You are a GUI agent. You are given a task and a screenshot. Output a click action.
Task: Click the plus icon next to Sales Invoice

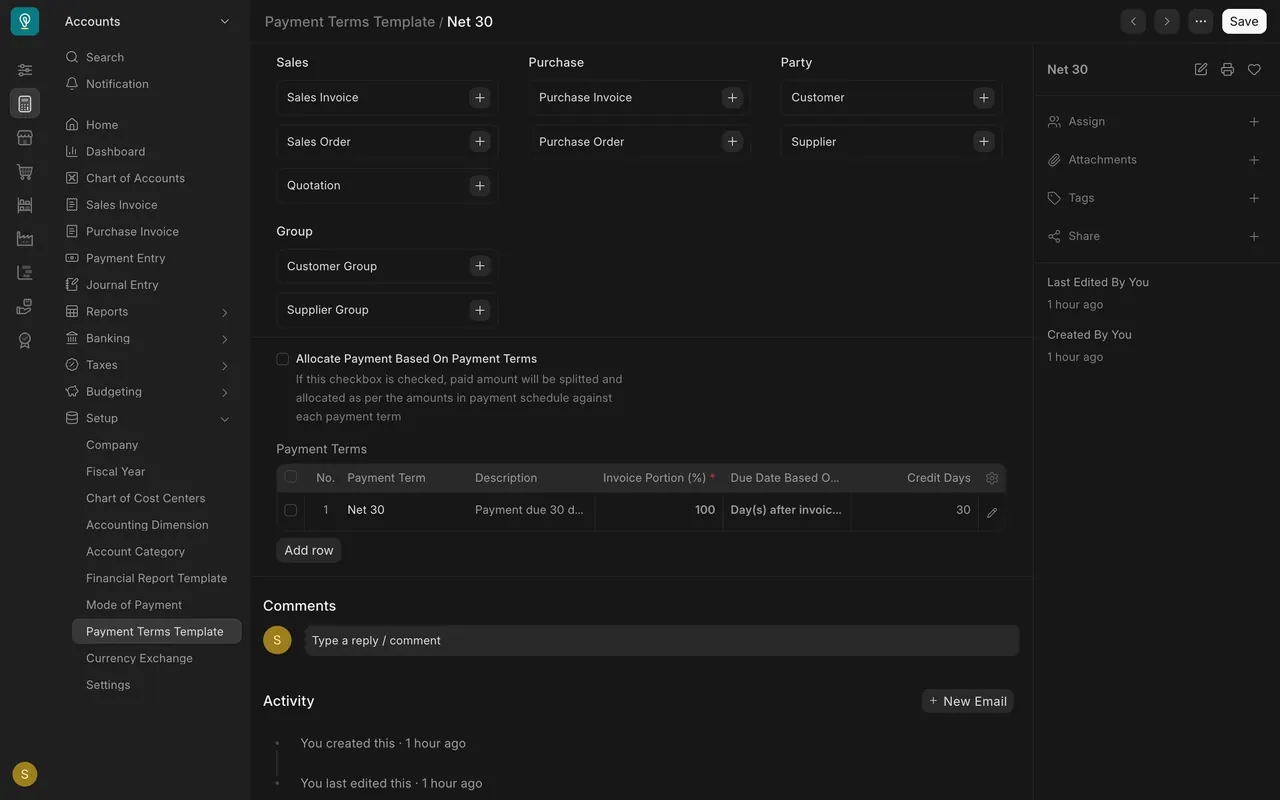click(480, 98)
